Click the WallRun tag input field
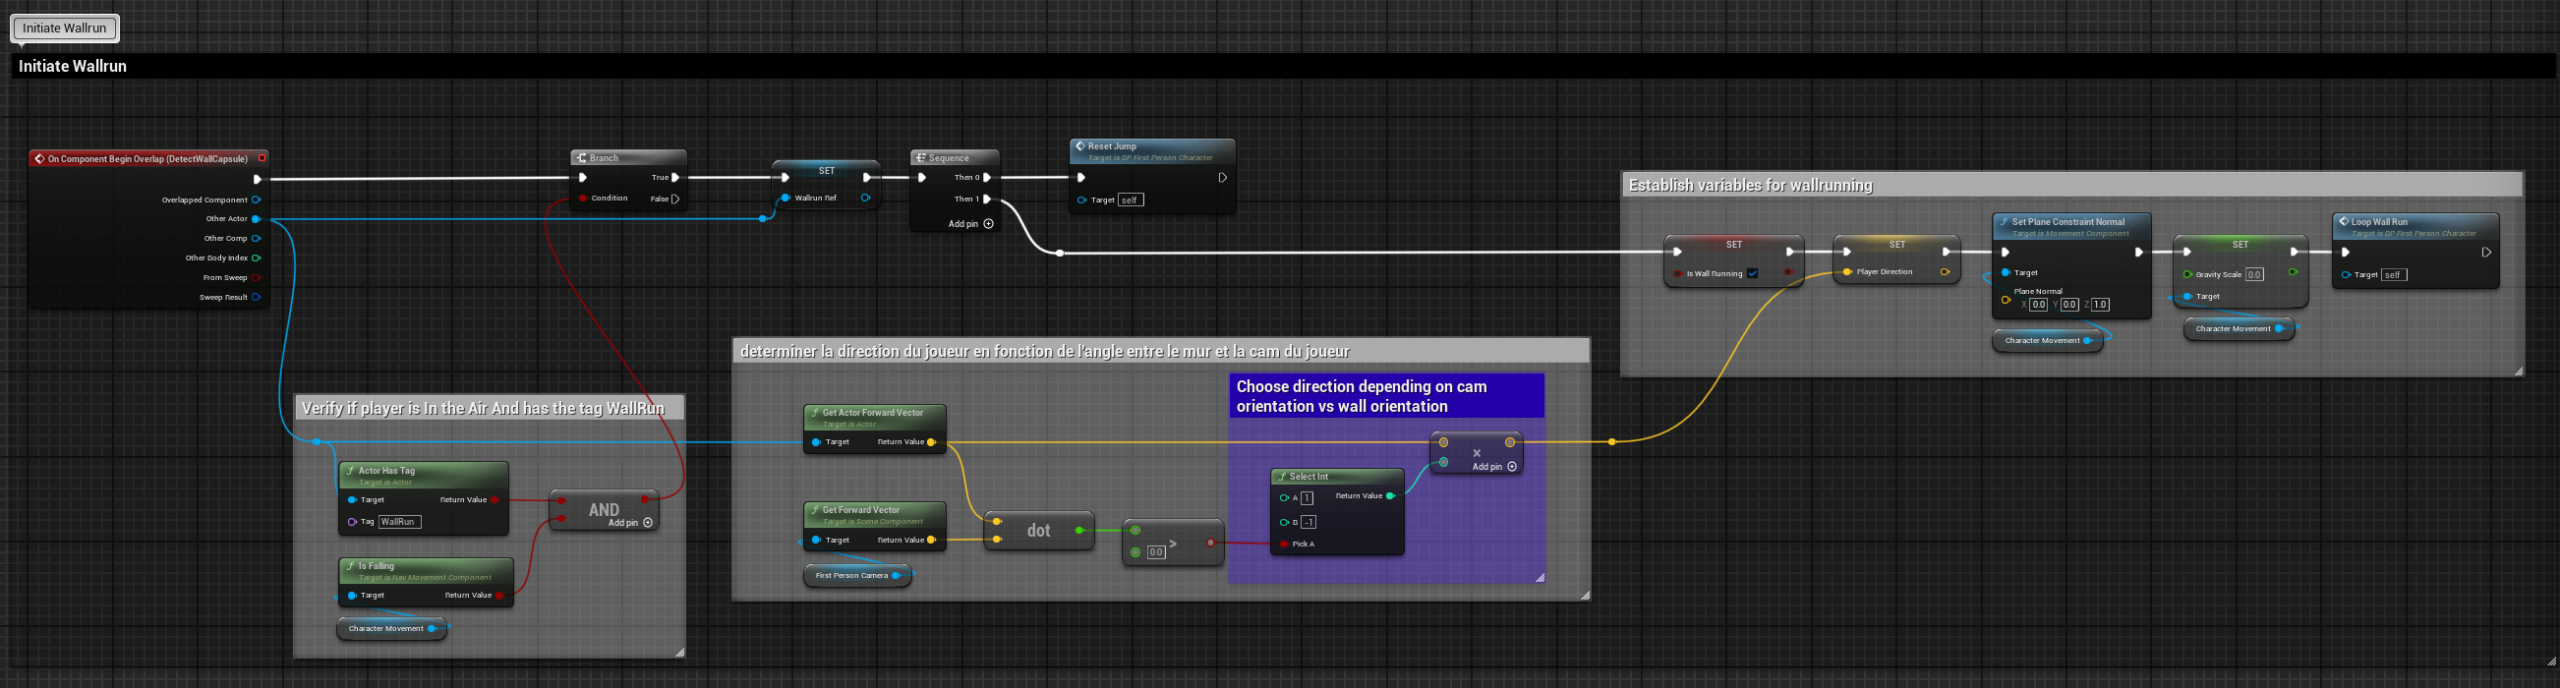The image size is (2560, 688). pyautogui.click(x=399, y=522)
